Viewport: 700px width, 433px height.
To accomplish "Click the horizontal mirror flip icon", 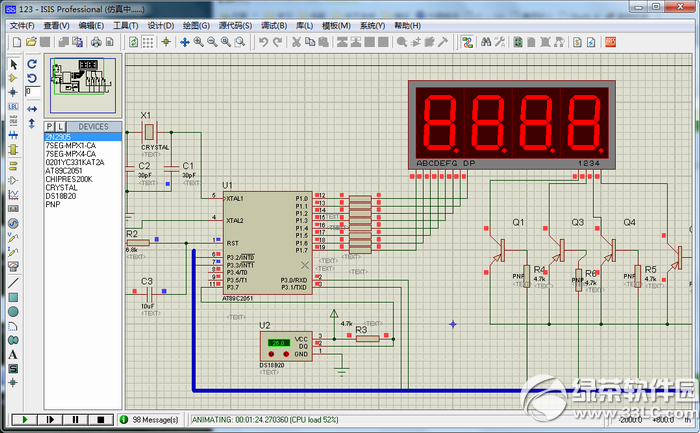I will pos(32,109).
